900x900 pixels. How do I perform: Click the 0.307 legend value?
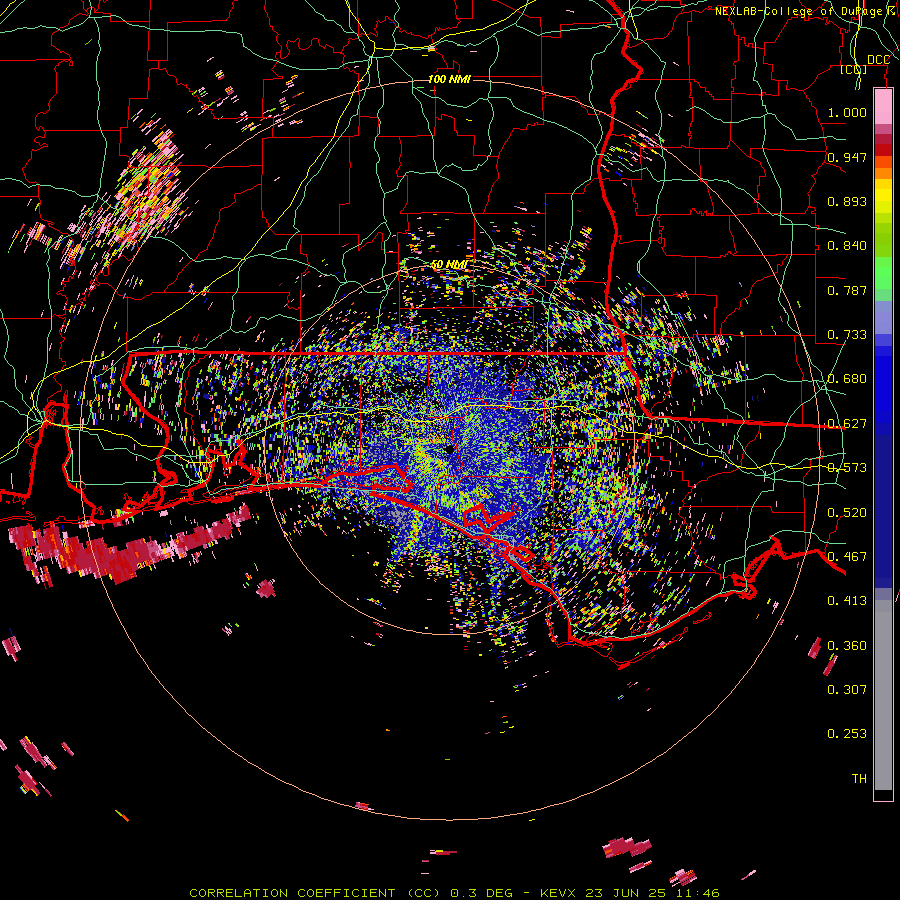[847, 690]
